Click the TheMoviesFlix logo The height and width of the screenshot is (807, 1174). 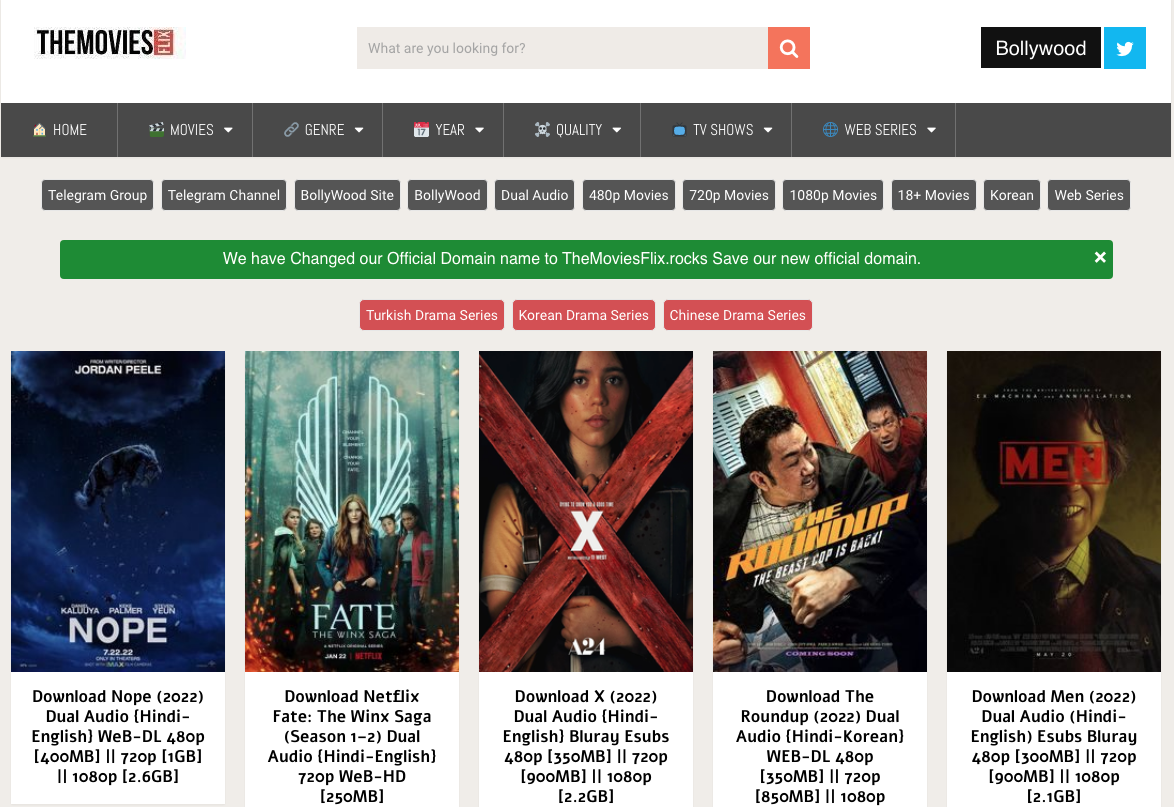106,43
